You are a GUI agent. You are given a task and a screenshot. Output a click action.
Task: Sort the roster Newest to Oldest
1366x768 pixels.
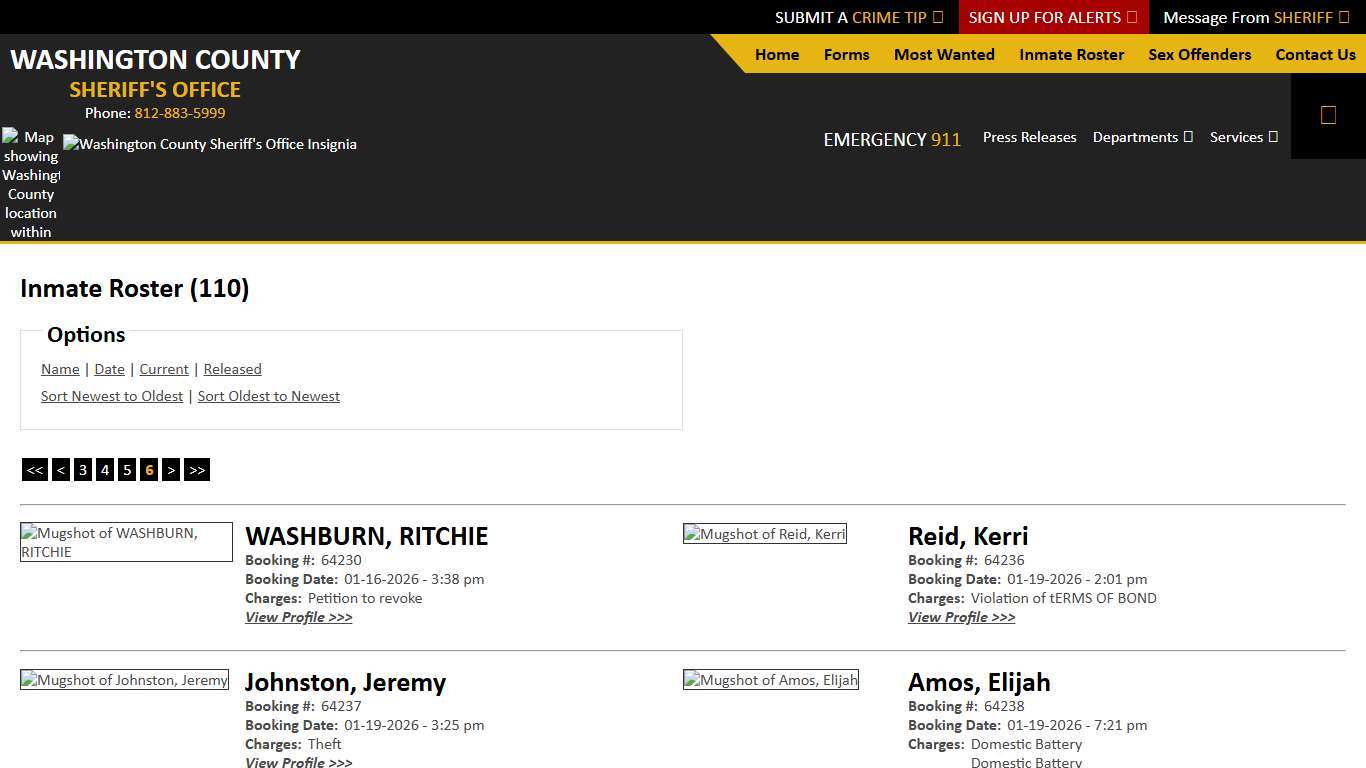pos(112,396)
